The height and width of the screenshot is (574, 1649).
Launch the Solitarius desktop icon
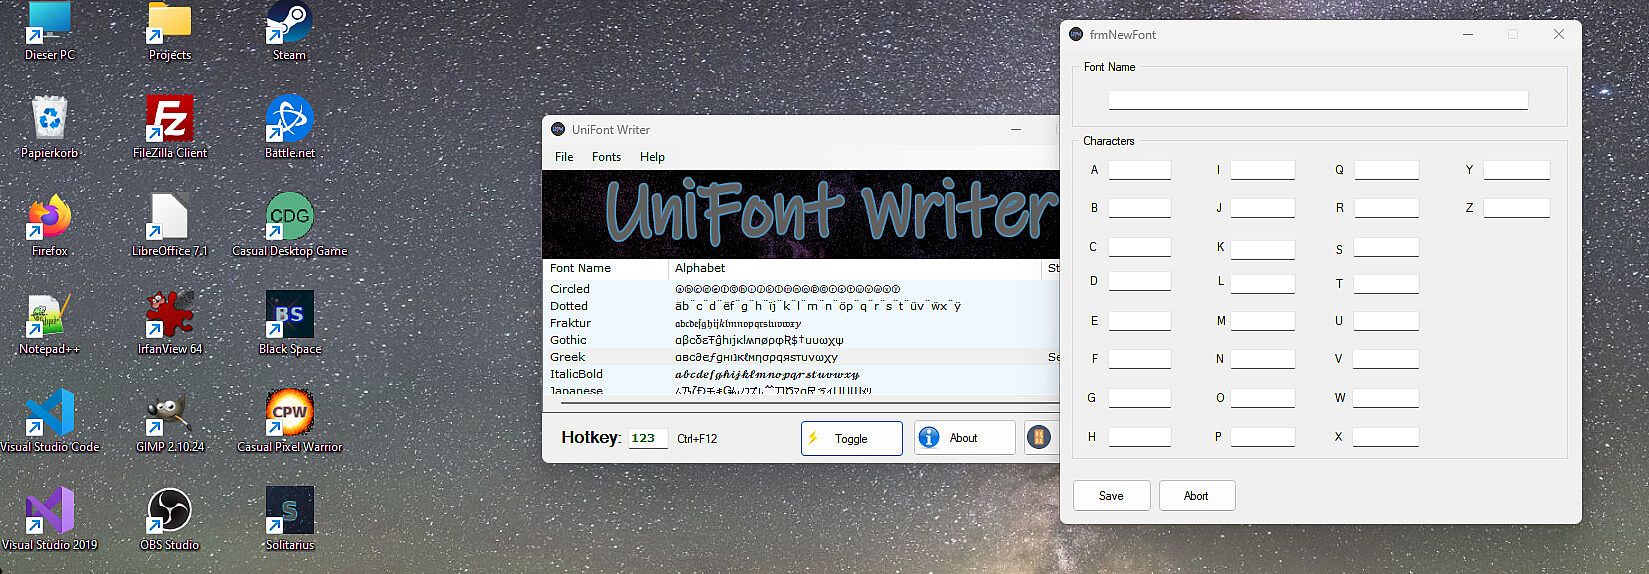point(290,519)
